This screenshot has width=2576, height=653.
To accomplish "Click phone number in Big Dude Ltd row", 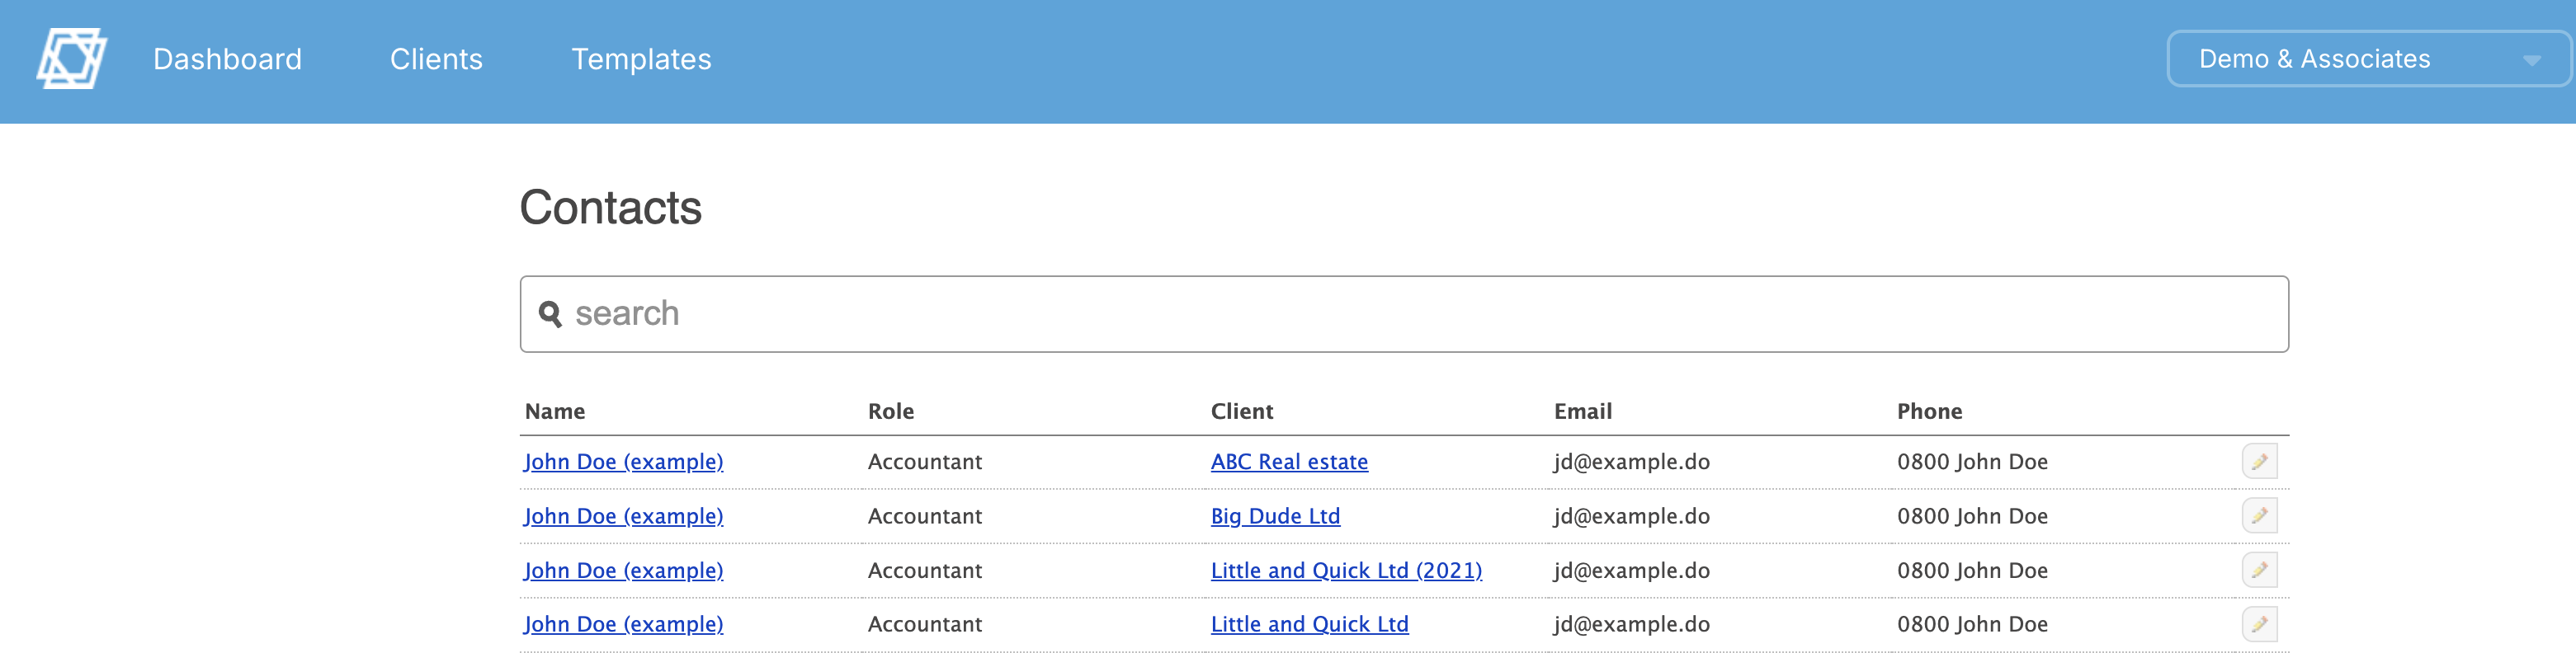I will coord(1972,516).
